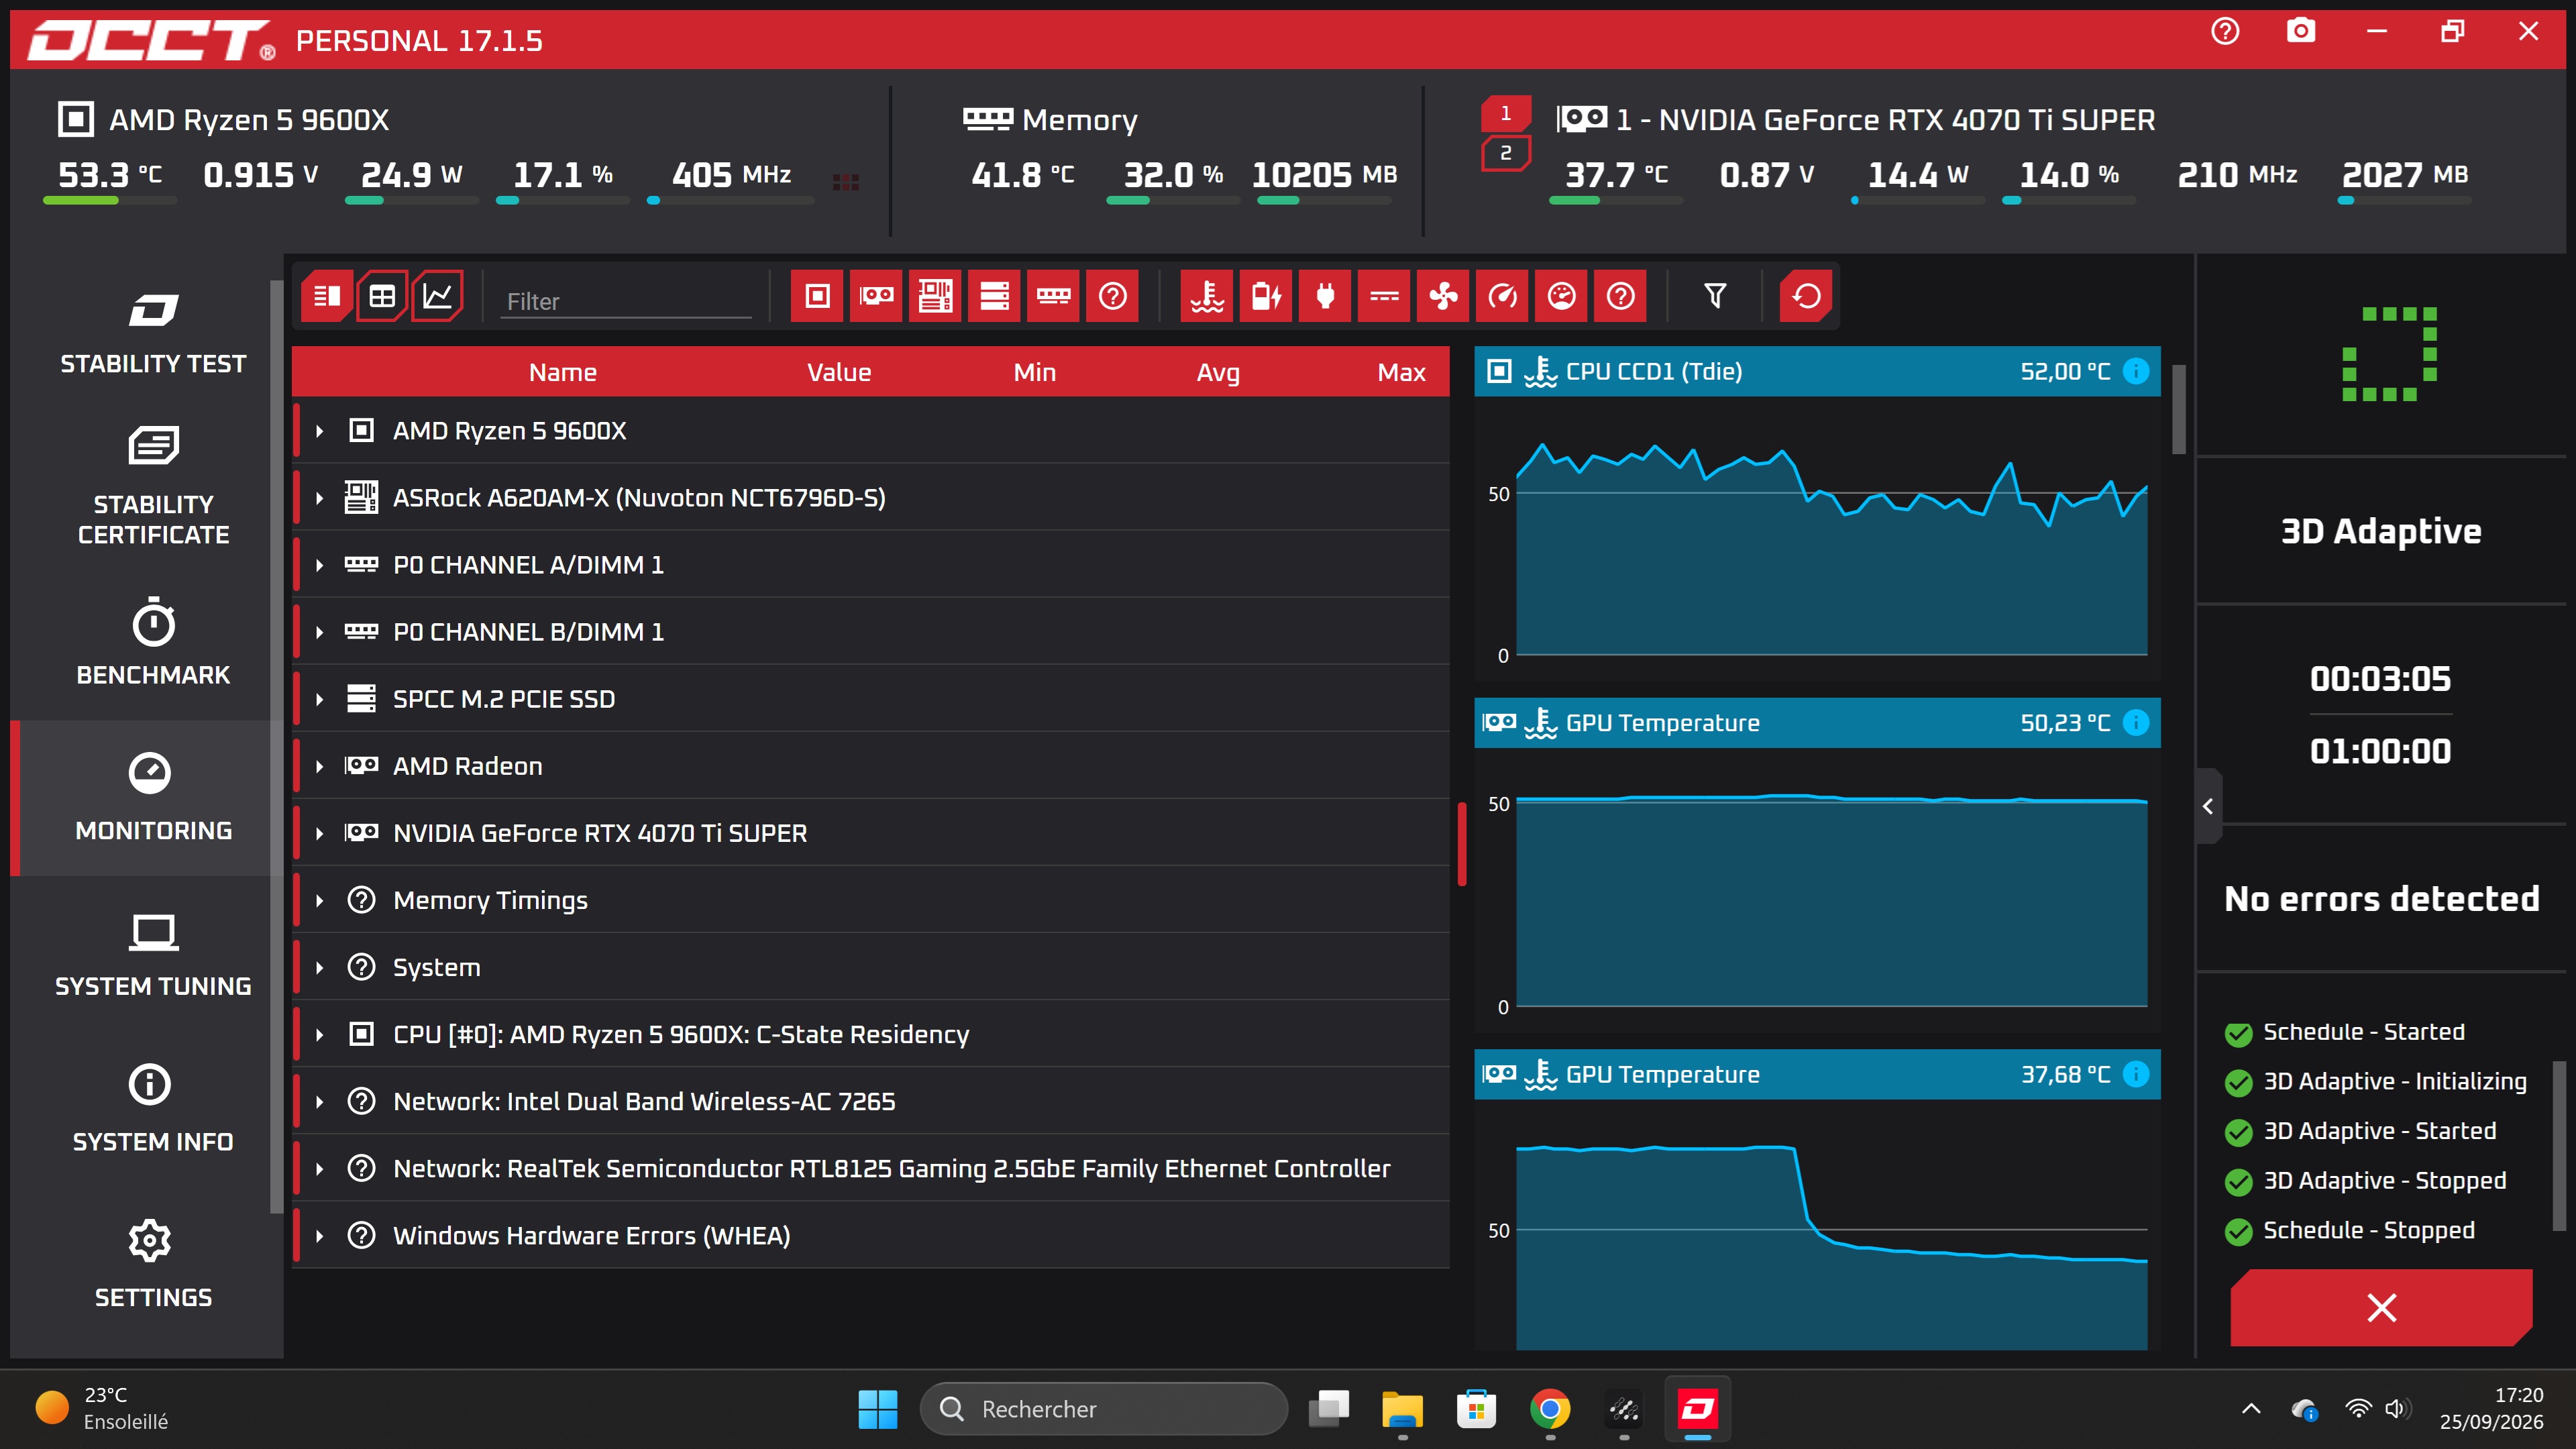Open the Benchmark section
The width and height of the screenshot is (2576, 1449).
153,643
